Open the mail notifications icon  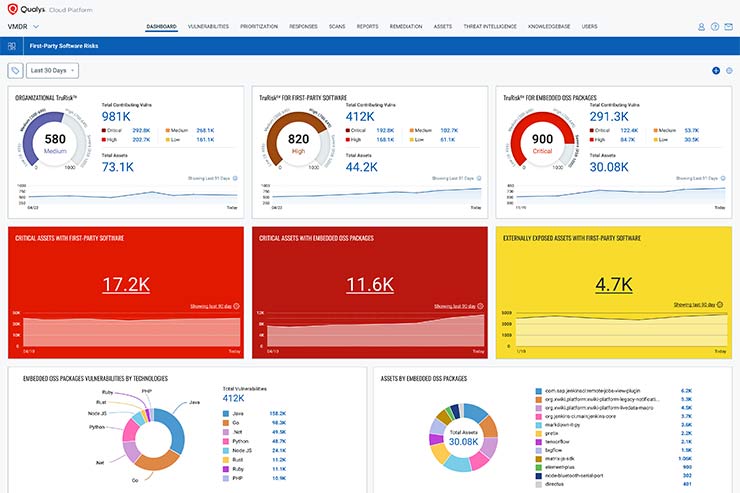(x=729, y=27)
